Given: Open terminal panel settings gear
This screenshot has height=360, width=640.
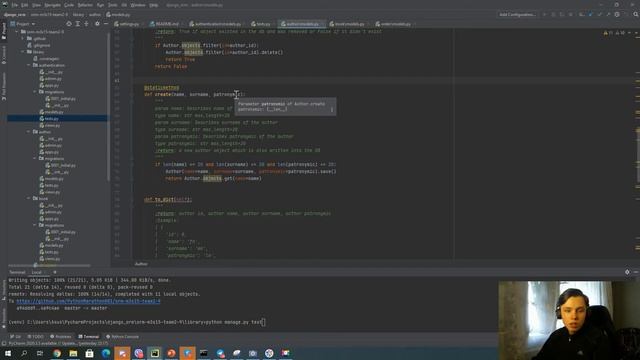Looking at the screenshot, I should (627, 272).
